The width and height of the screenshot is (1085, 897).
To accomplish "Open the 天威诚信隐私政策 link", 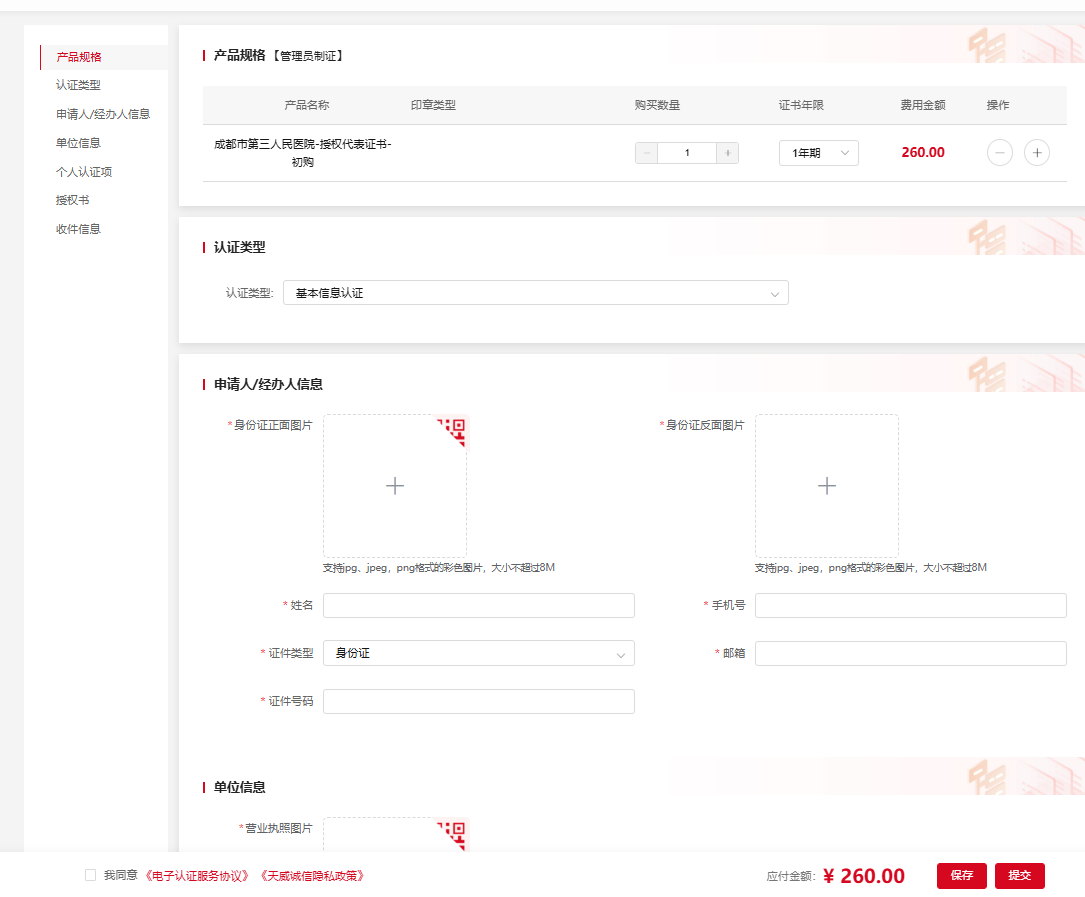I will [x=312, y=876].
